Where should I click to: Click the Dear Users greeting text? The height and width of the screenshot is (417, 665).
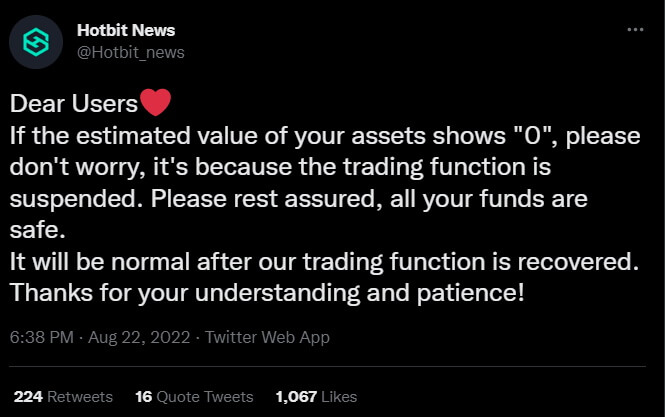point(74,104)
